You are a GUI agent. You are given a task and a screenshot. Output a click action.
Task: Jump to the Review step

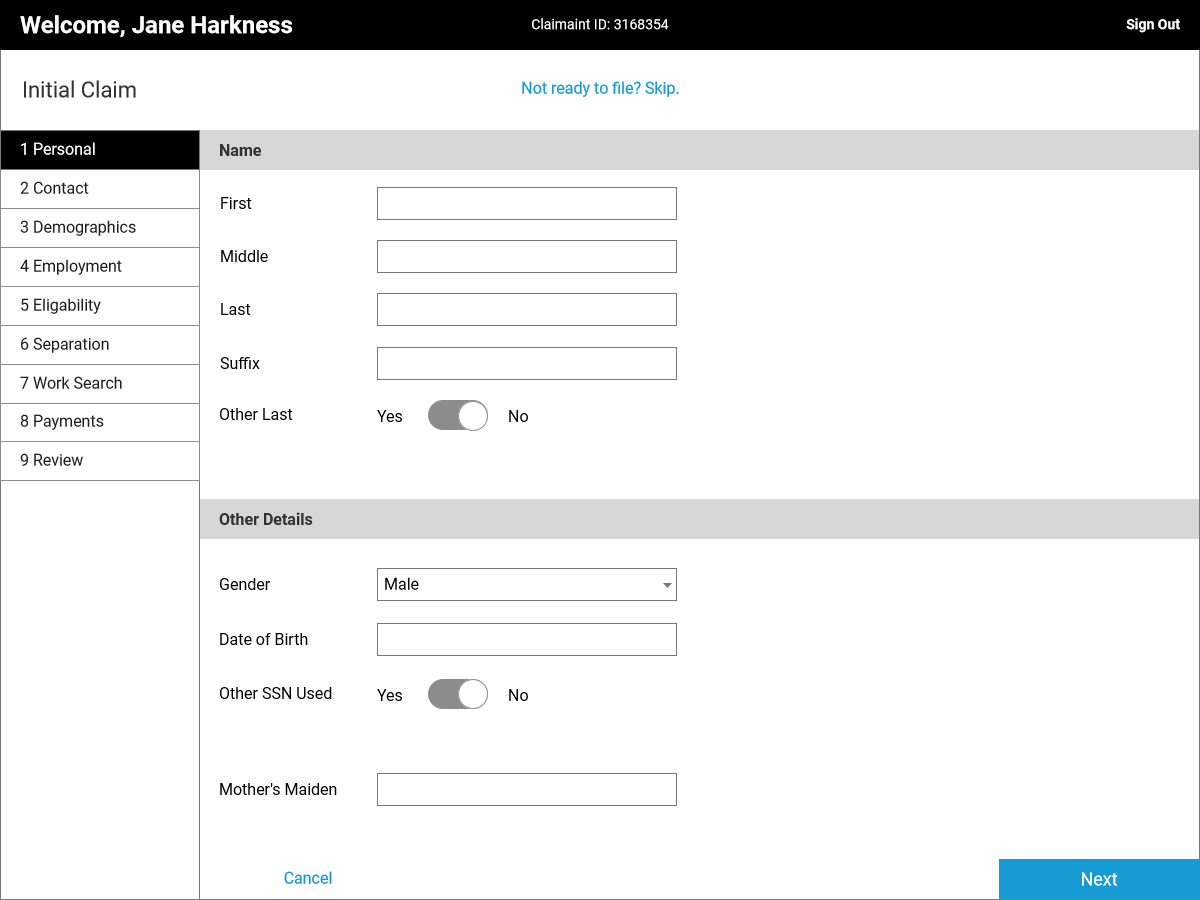coord(100,460)
